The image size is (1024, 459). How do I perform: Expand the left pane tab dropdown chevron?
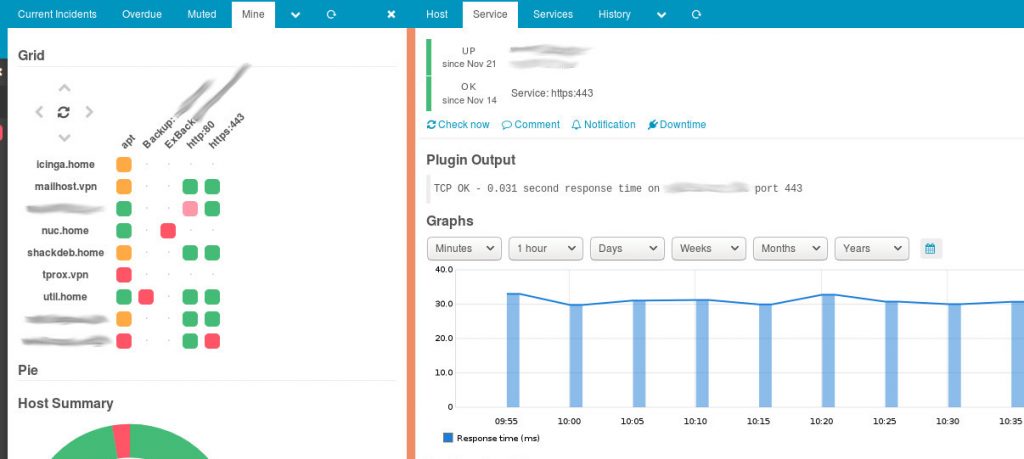click(295, 14)
